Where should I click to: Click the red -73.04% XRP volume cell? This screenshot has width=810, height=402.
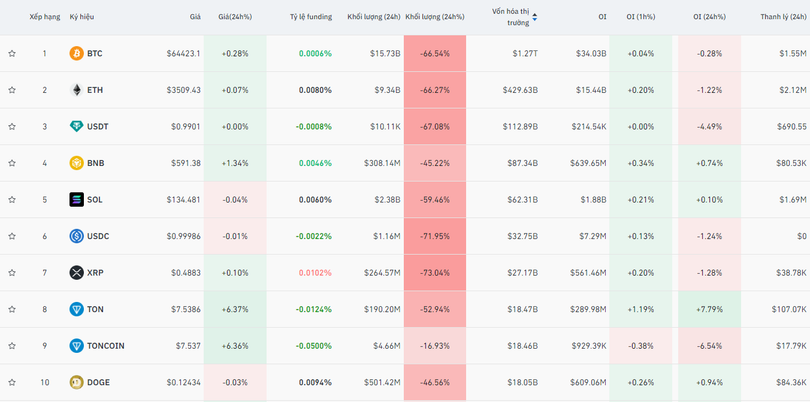pyautogui.click(x=435, y=273)
